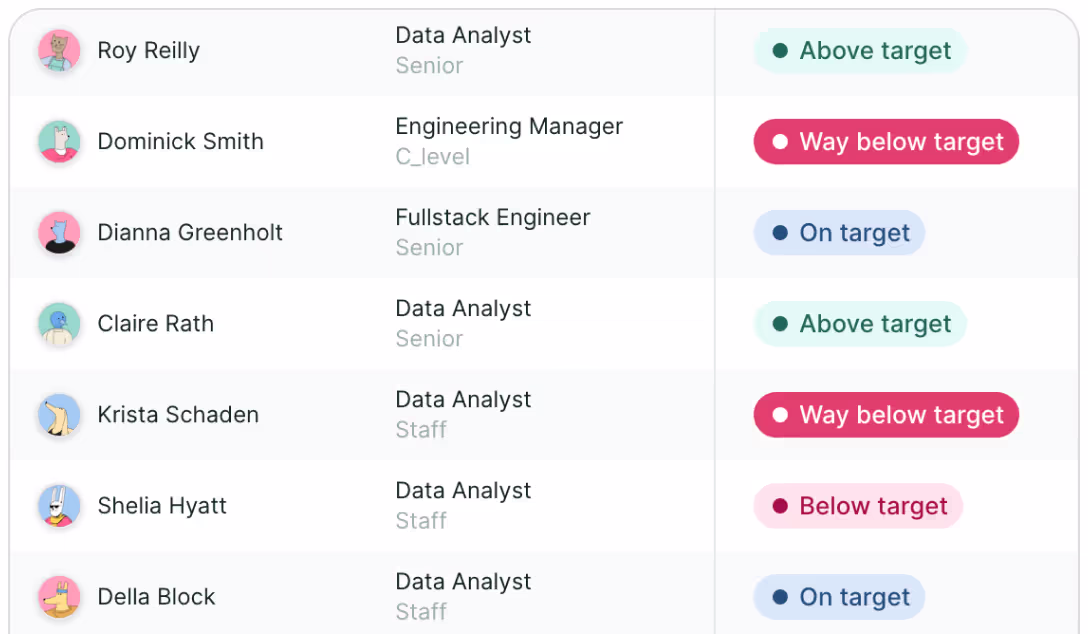Click Dianna Greenholt's On target badge

pos(839,233)
